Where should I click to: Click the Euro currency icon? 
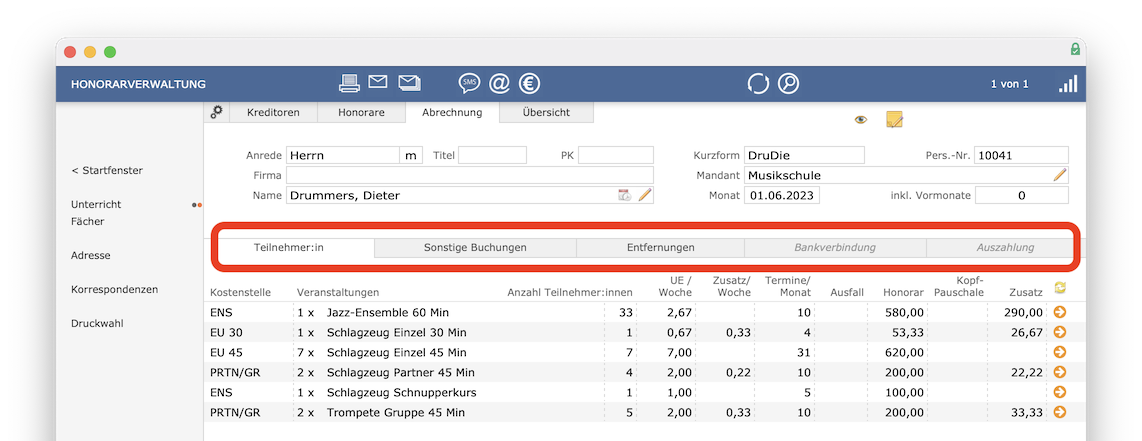click(x=529, y=84)
